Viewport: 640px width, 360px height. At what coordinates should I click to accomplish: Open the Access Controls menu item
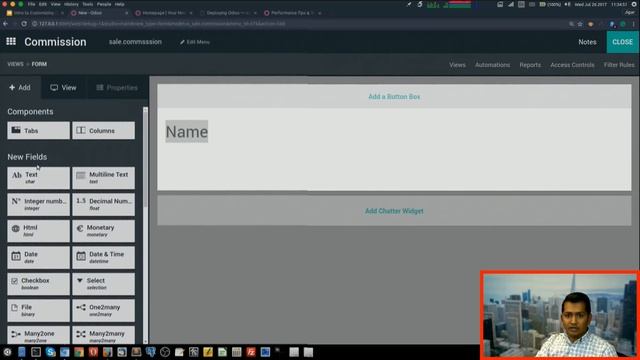click(x=572, y=65)
